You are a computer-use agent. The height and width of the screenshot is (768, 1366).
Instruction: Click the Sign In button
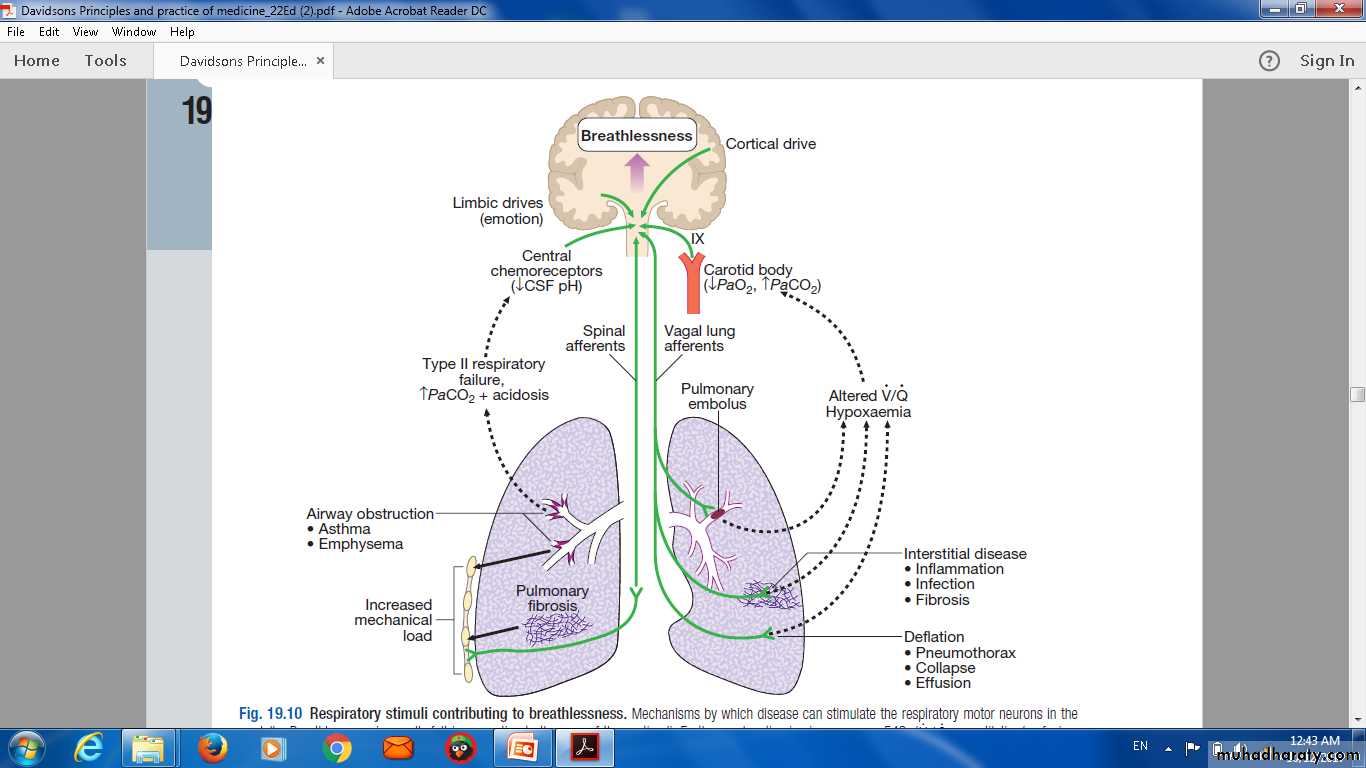coord(1326,61)
